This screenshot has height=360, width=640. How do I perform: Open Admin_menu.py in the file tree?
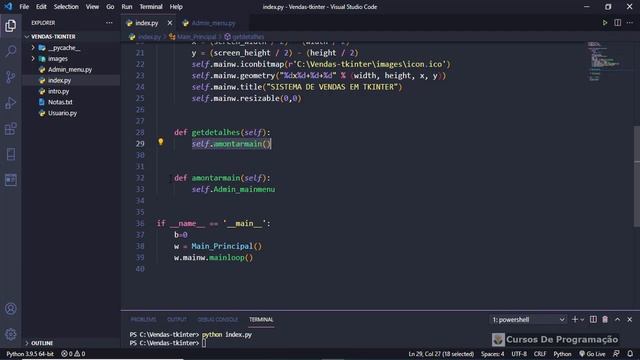[x=70, y=70]
